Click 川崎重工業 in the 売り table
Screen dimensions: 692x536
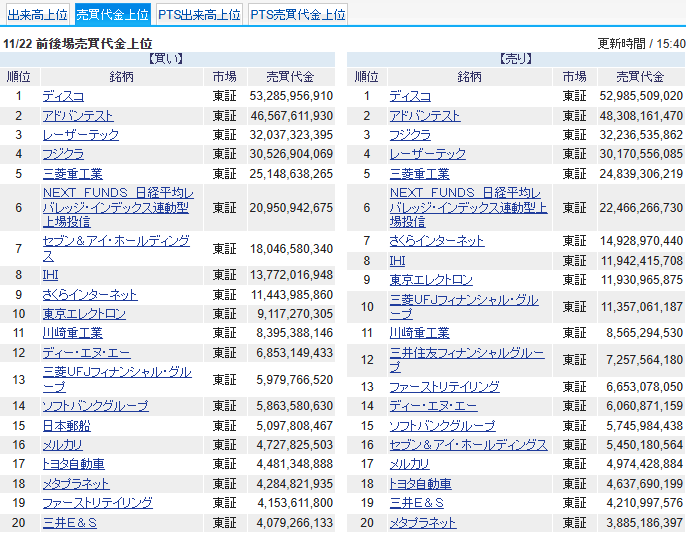click(419, 333)
